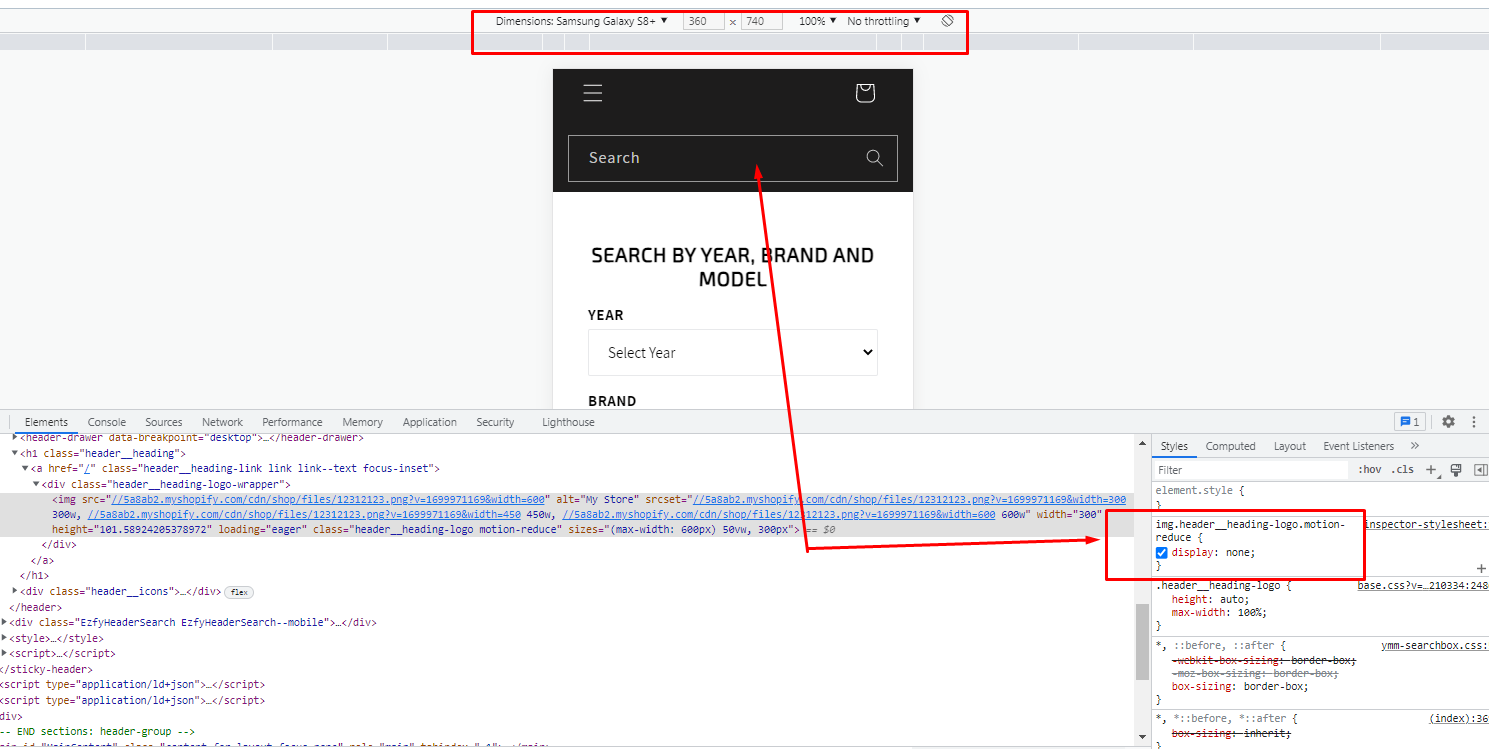1489x749 pixels.
Task: Click the img.header__heading-logo selector text
Action: pyautogui.click(x=1250, y=530)
